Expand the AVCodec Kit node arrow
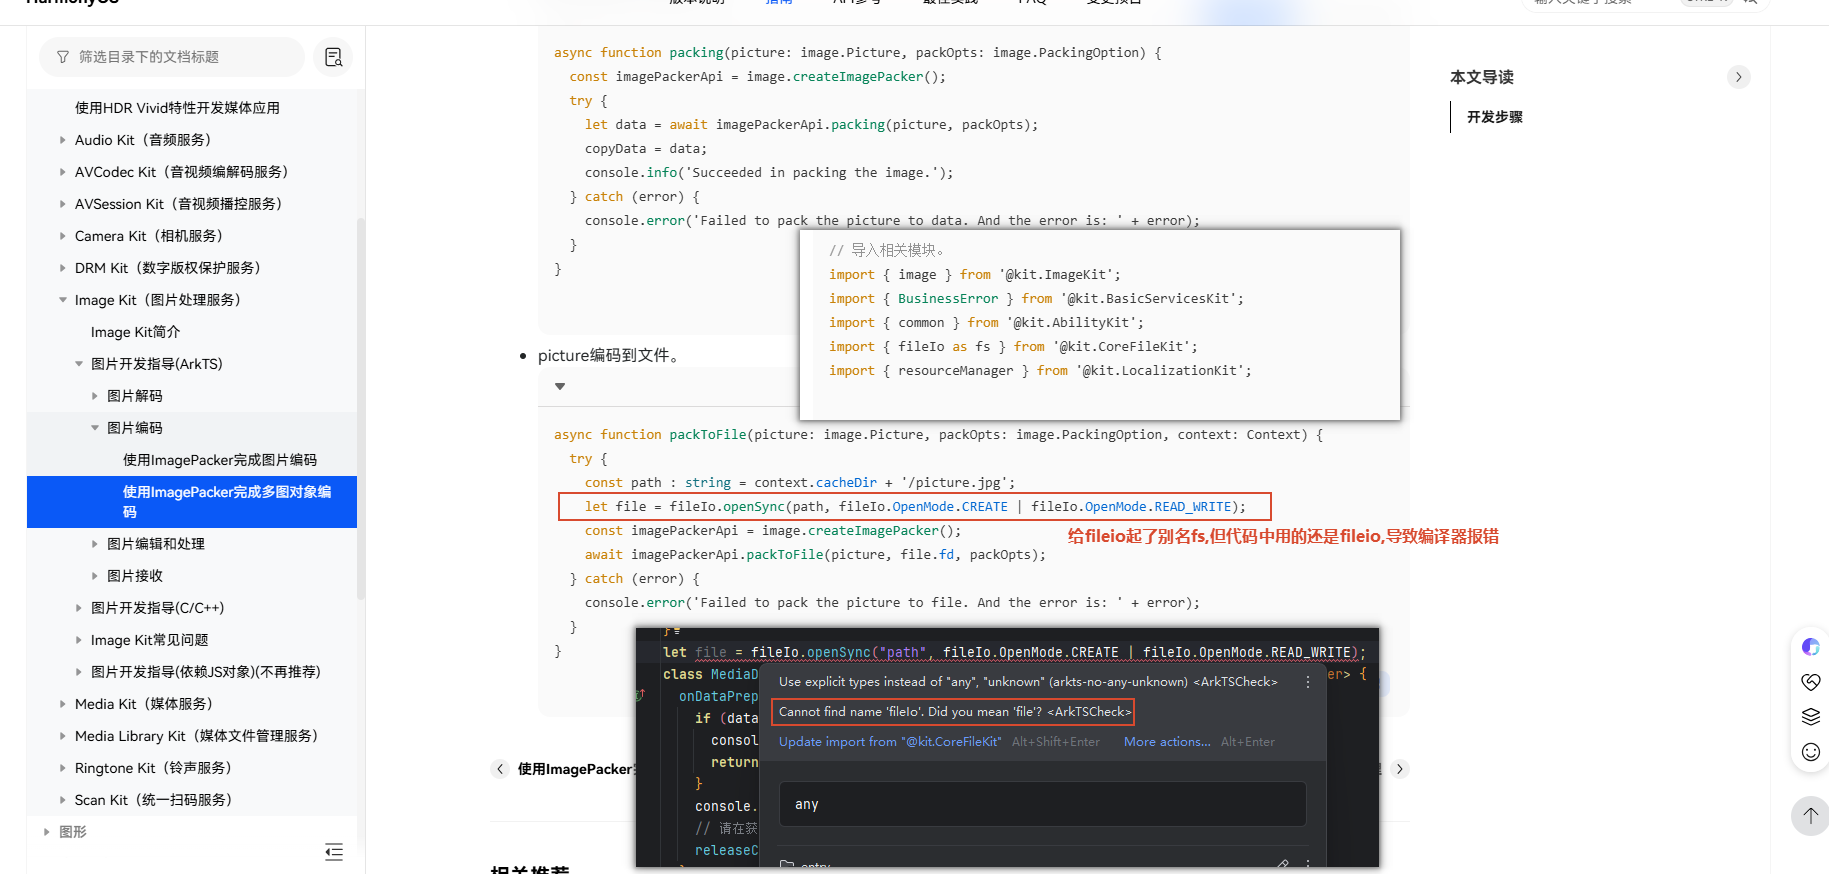 (62, 172)
